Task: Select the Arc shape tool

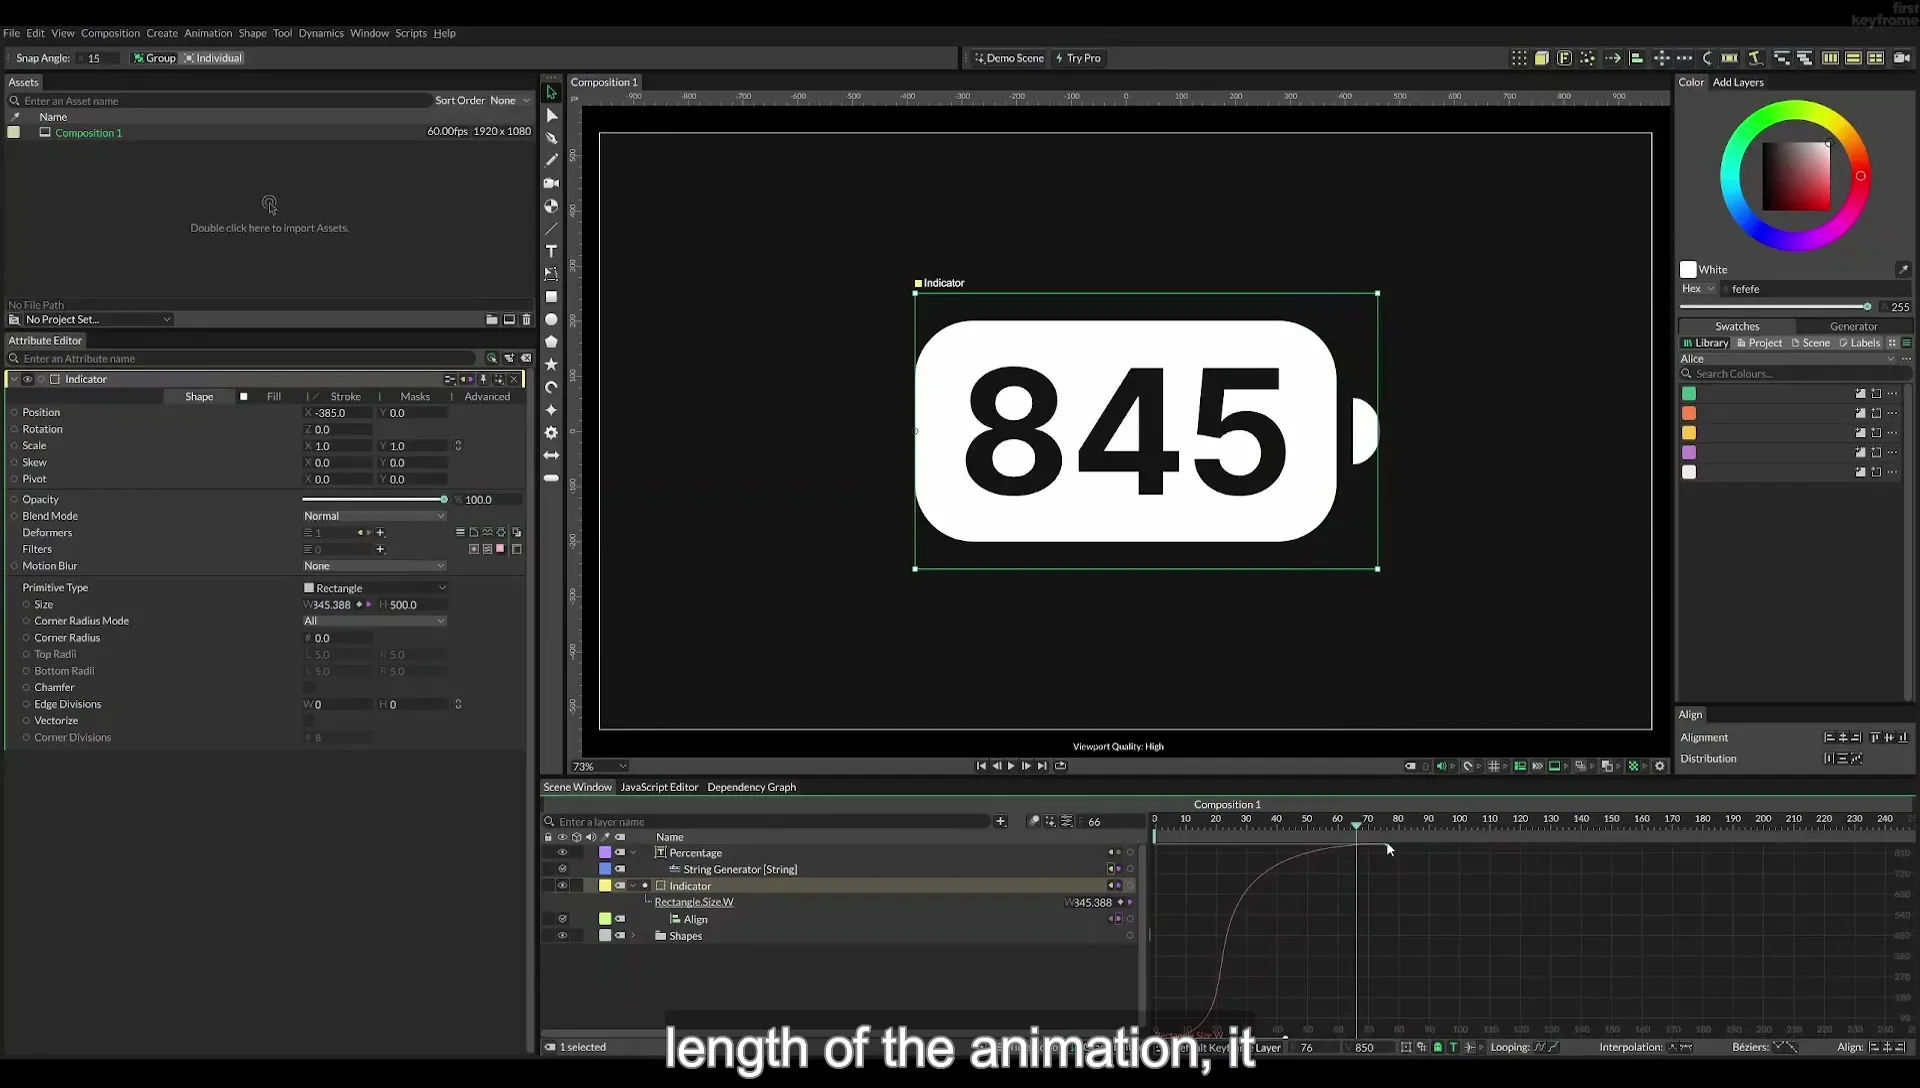Action: click(x=551, y=388)
